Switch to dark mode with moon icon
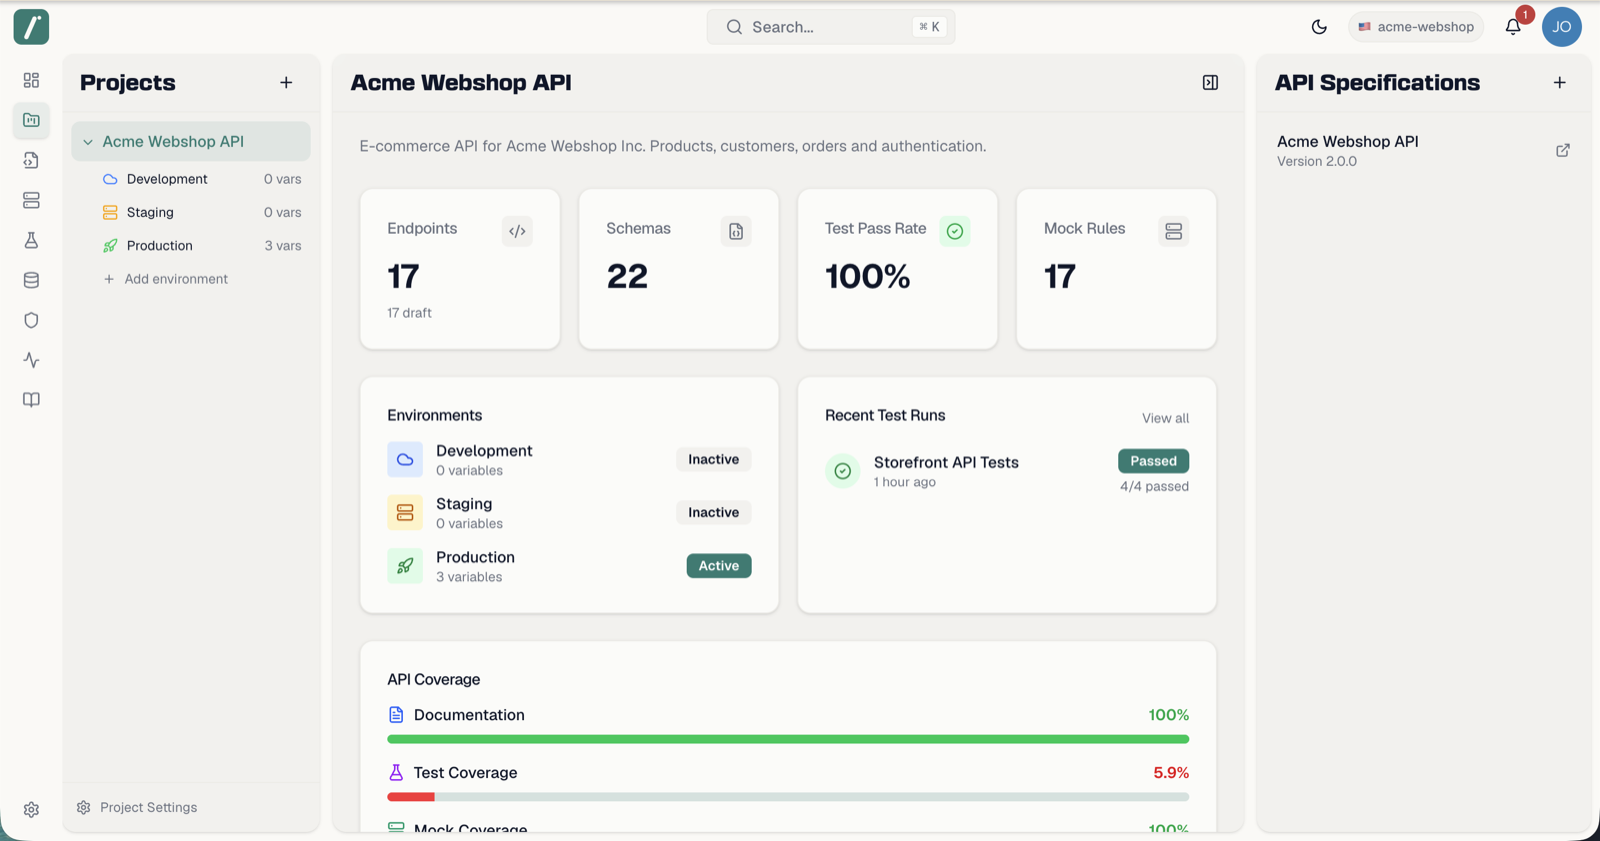Image resolution: width=1600 pixels, height=841 pixels. tap(1319, 27)
